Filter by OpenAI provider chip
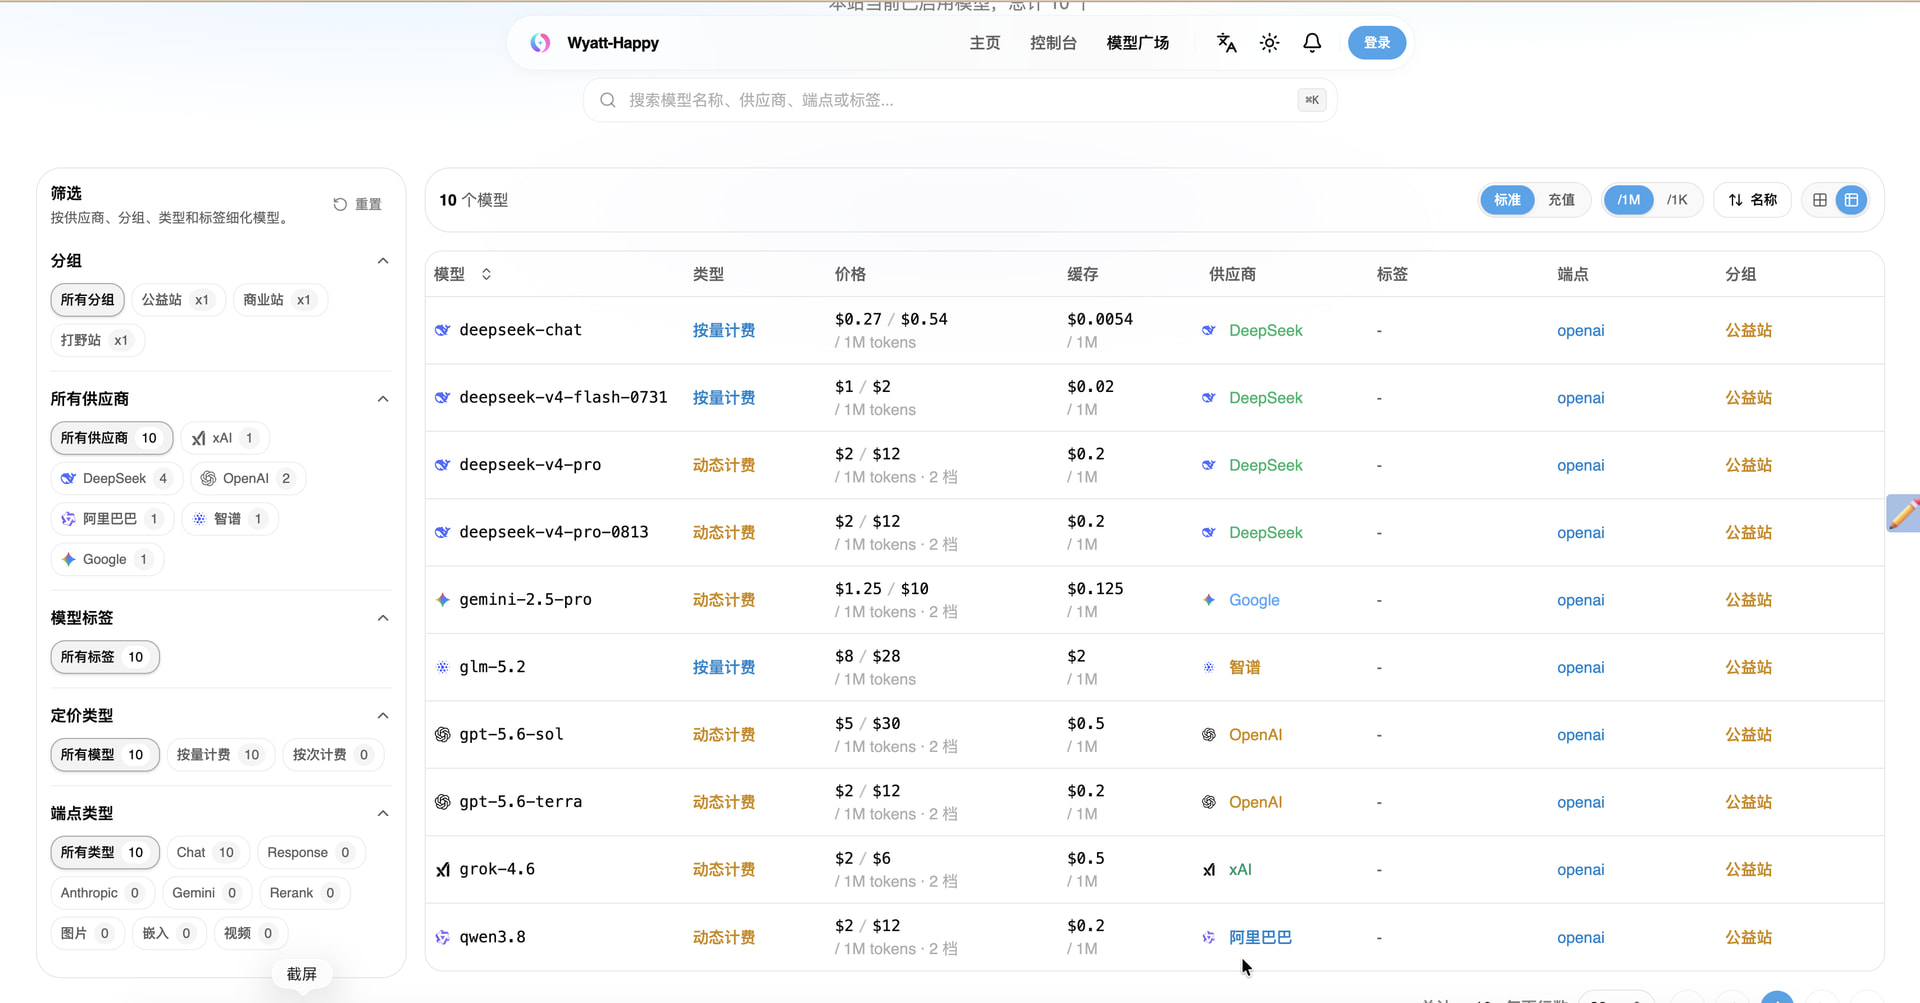The height and width of the screenshot is (1003, 1920). (247, 479)
